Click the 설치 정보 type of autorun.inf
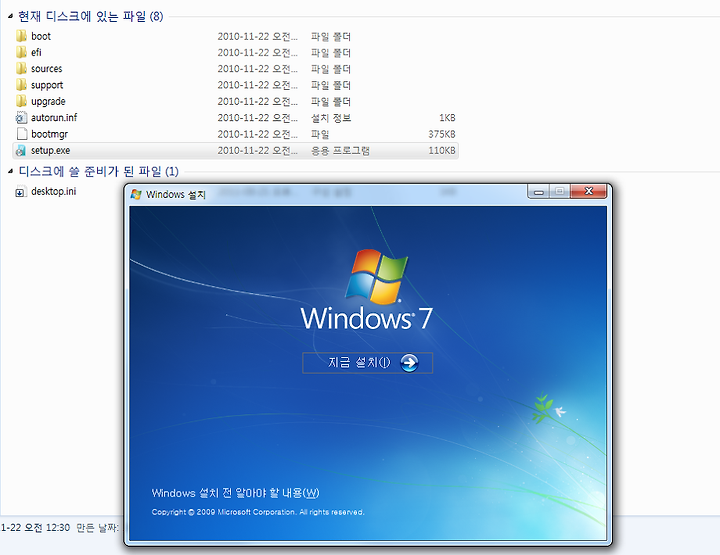This screenshot has width=720, height=555. (x=331, y=118)
